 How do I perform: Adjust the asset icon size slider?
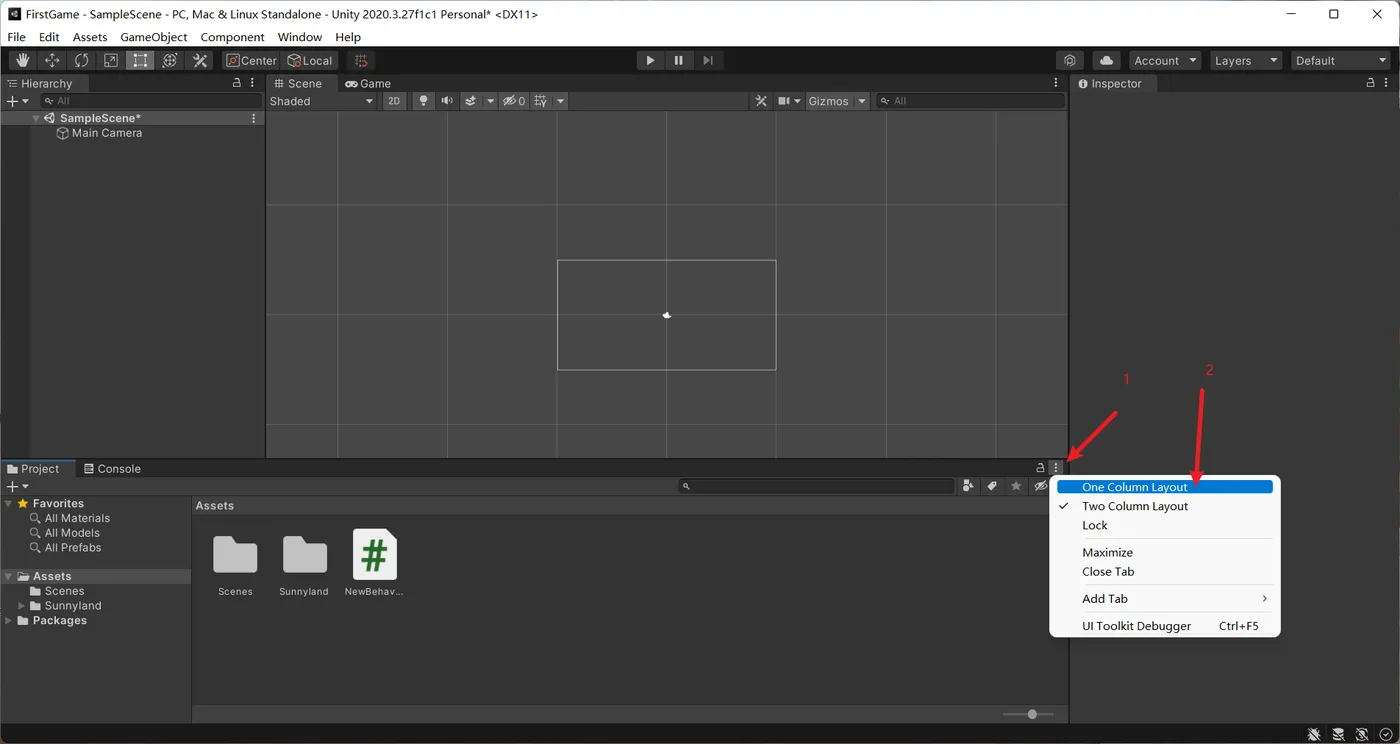point(1030,714)
